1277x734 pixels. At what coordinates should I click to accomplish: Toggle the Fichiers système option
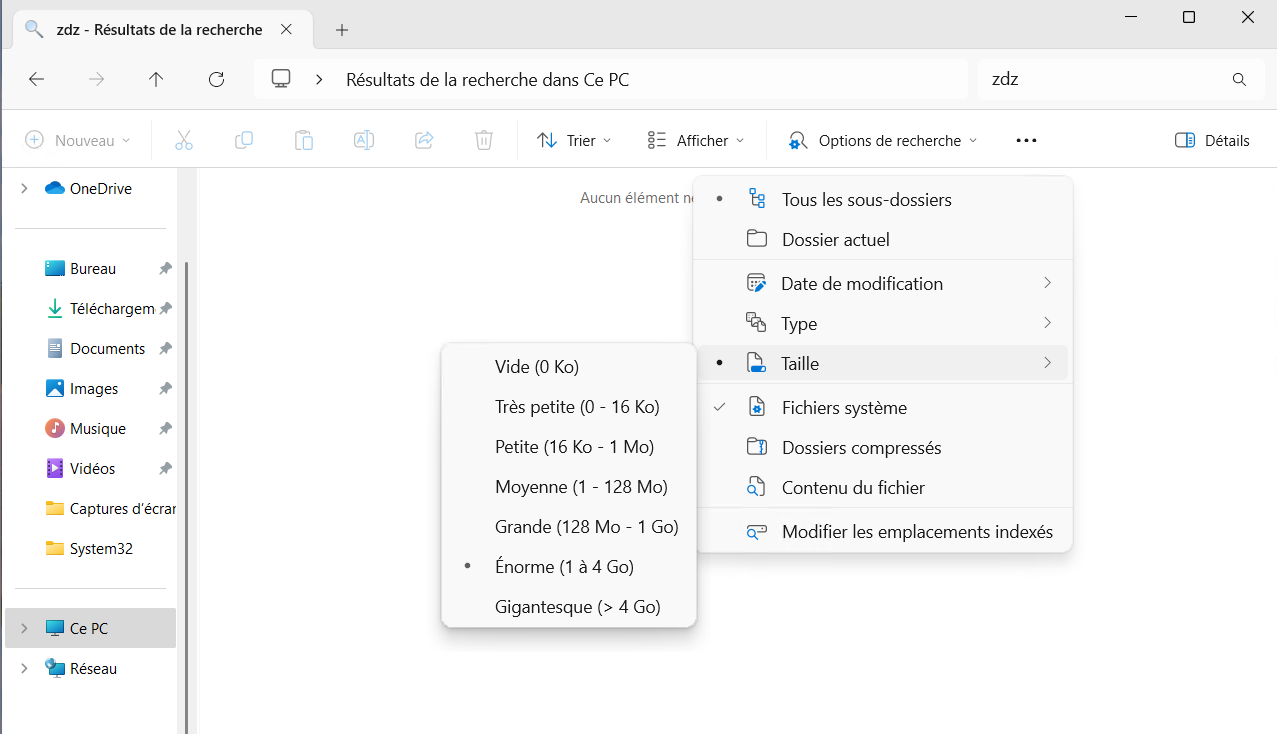(x=844, y=408)
